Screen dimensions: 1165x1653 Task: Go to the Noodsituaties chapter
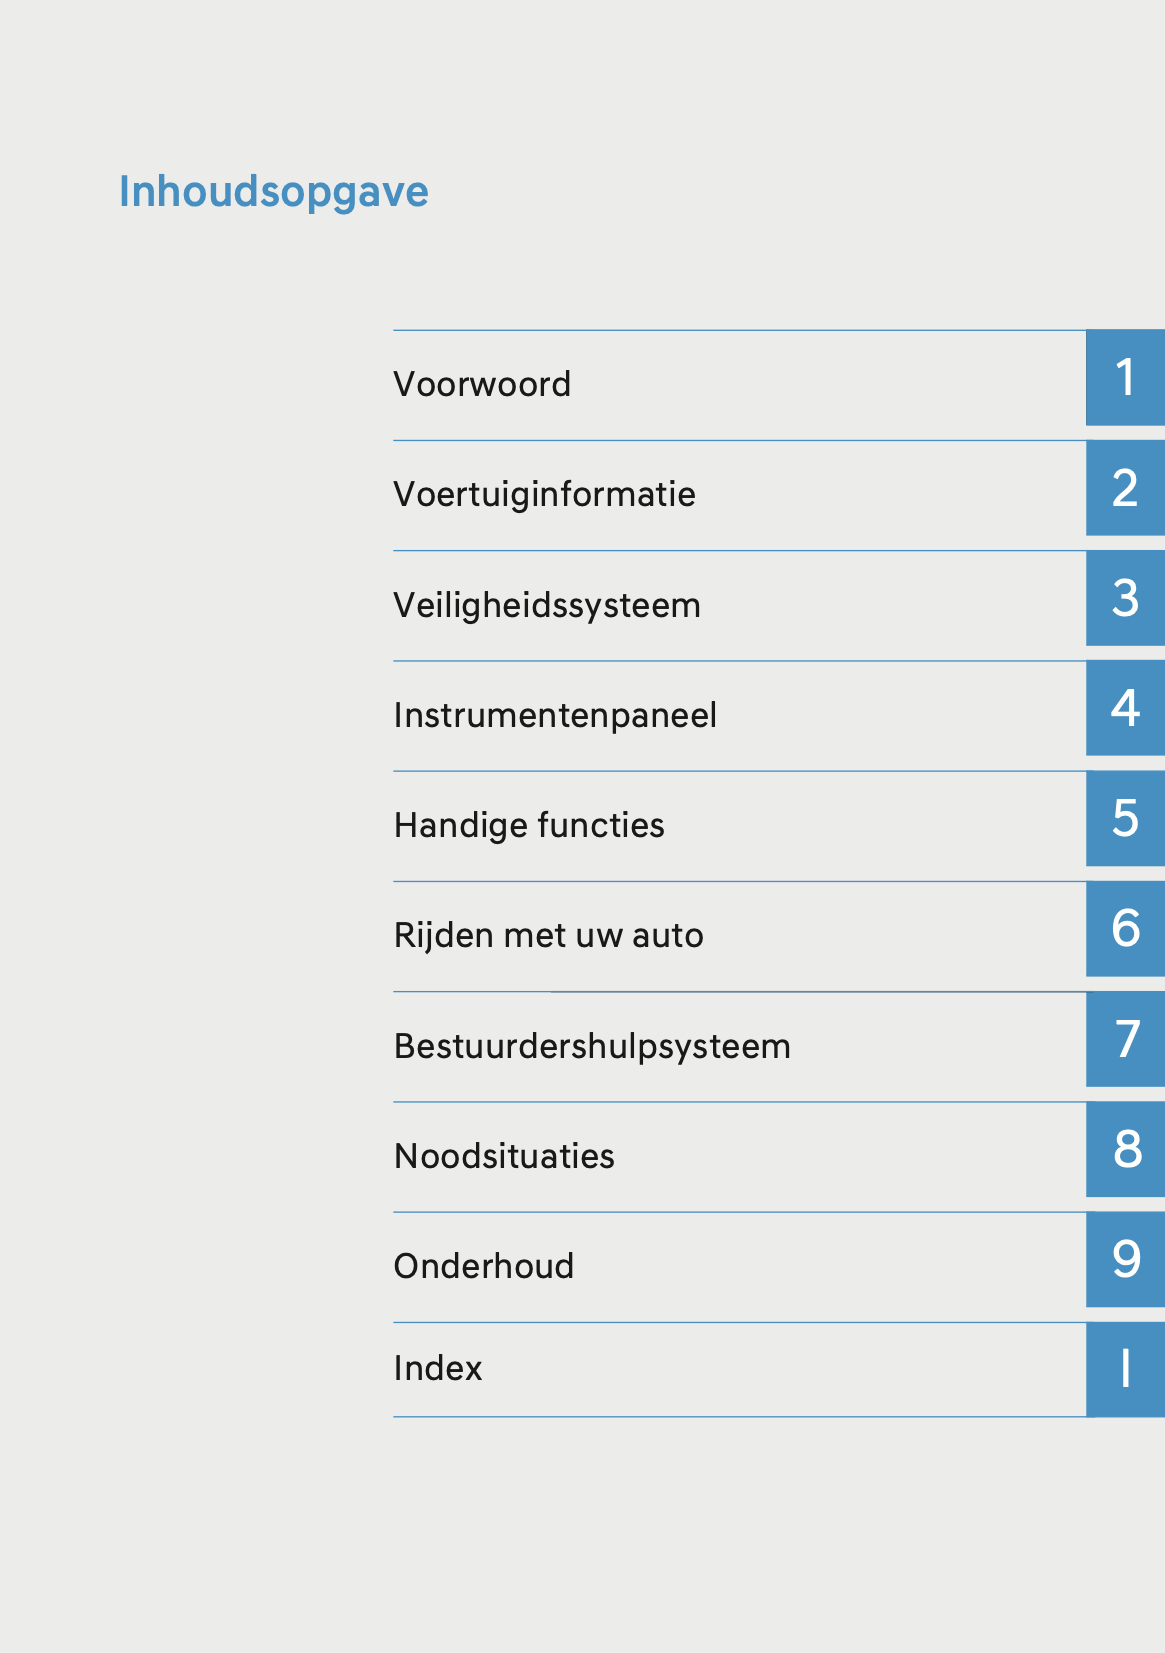tap(504, 1156)
